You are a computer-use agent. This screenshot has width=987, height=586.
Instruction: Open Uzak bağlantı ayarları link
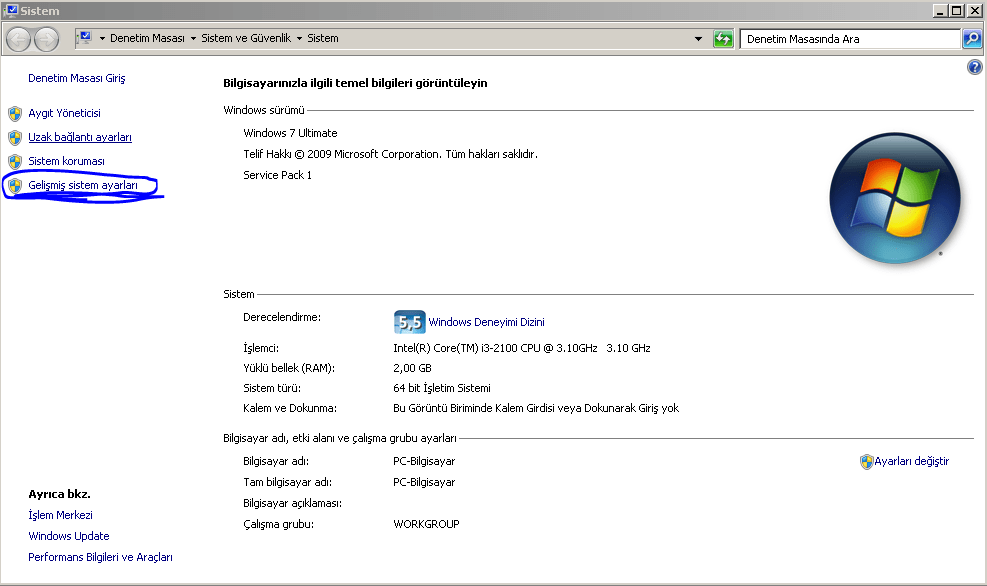click(x=80, y=137)
